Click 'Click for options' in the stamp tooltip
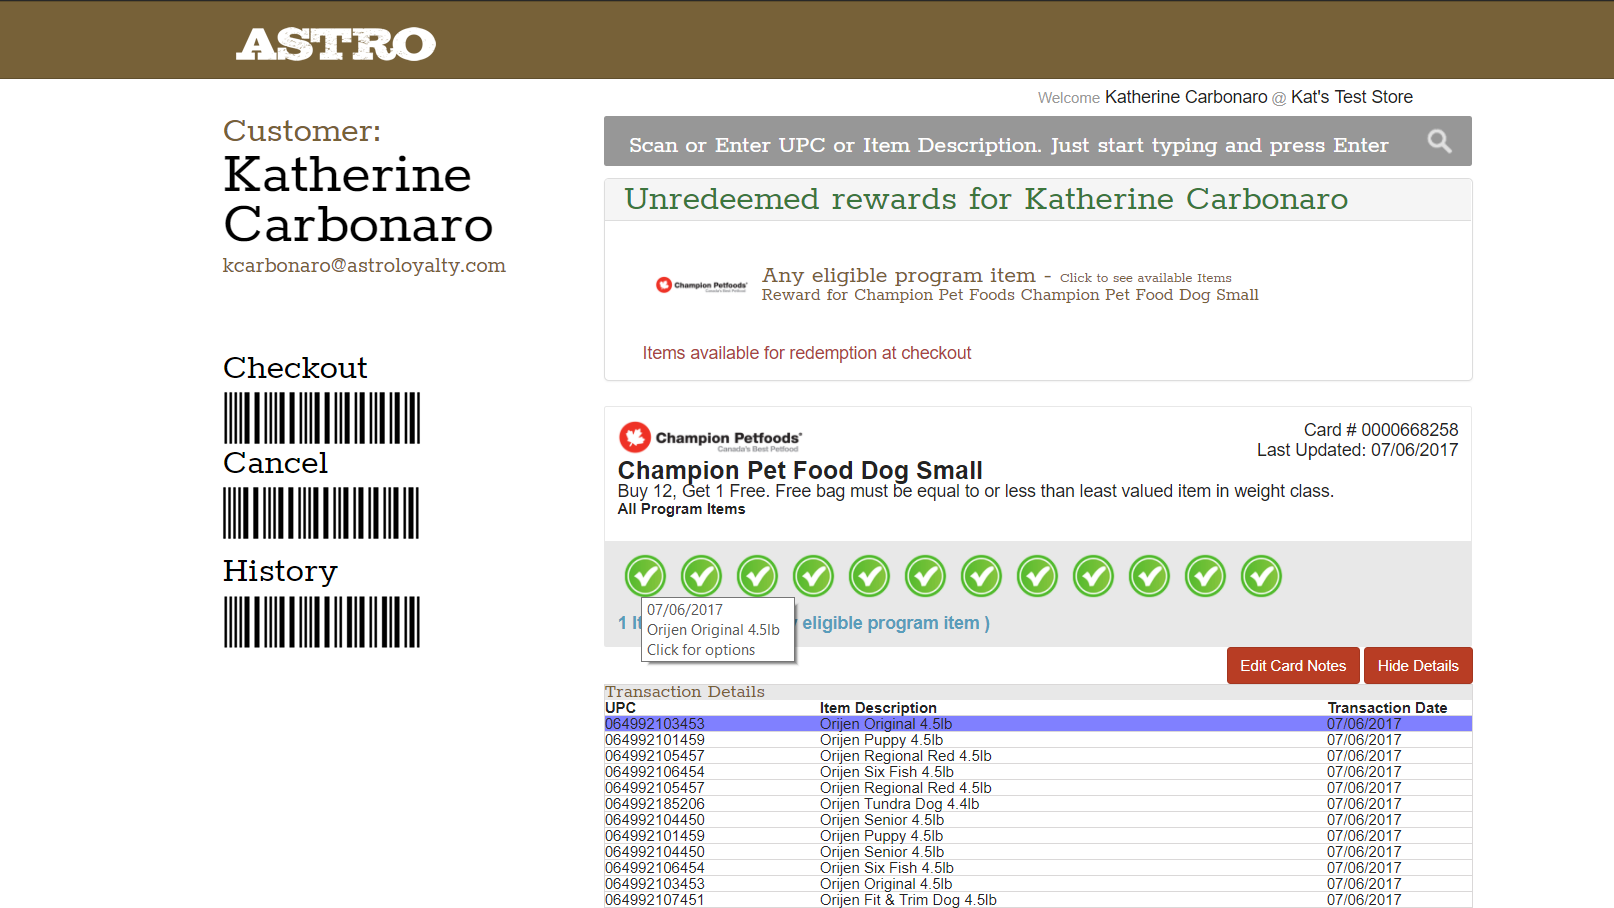The height and width of the screenshot is (908, 1614). click(701, 650)
